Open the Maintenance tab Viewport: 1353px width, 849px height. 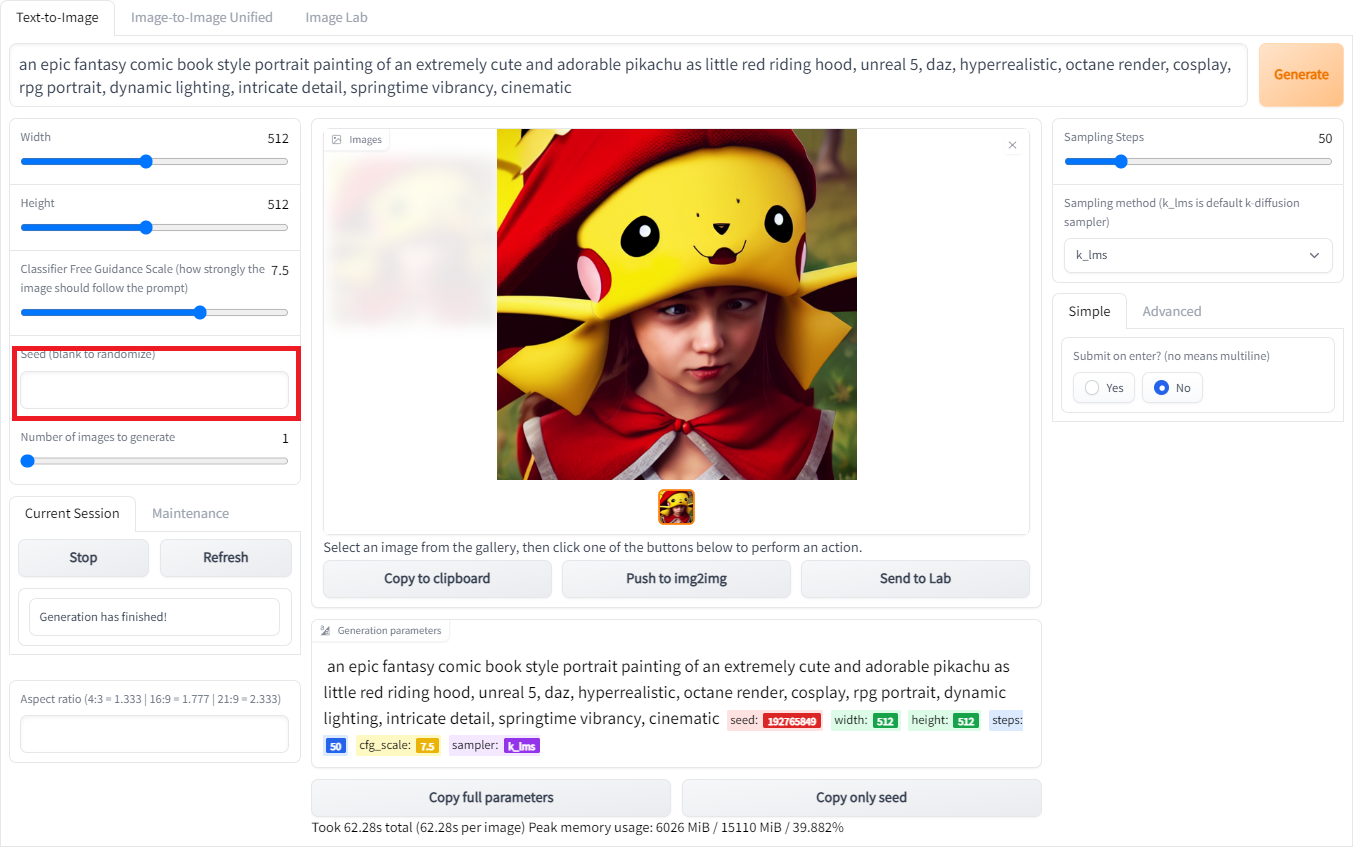pos(190,513)
